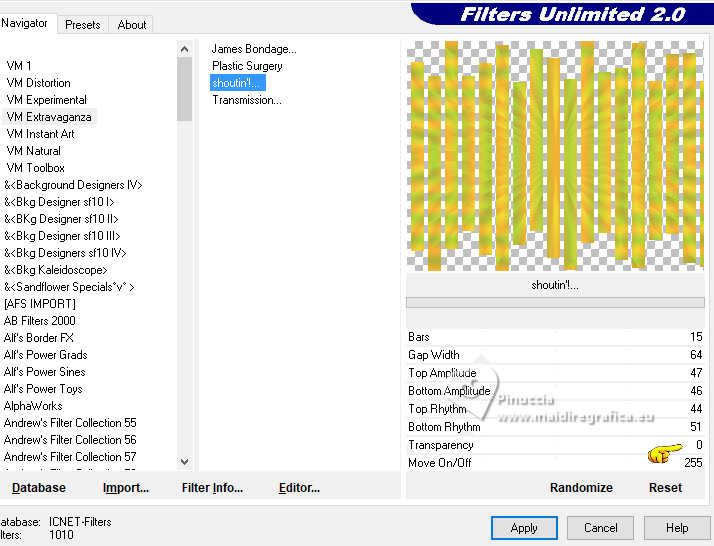Select VM Toolbox category
This screenshot has width=714, height=546.
(36, 168)
